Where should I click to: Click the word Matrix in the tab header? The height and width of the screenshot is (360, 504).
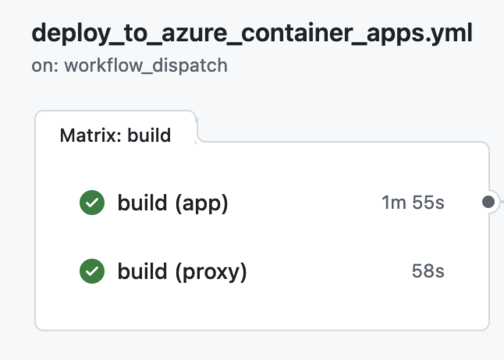90,135
